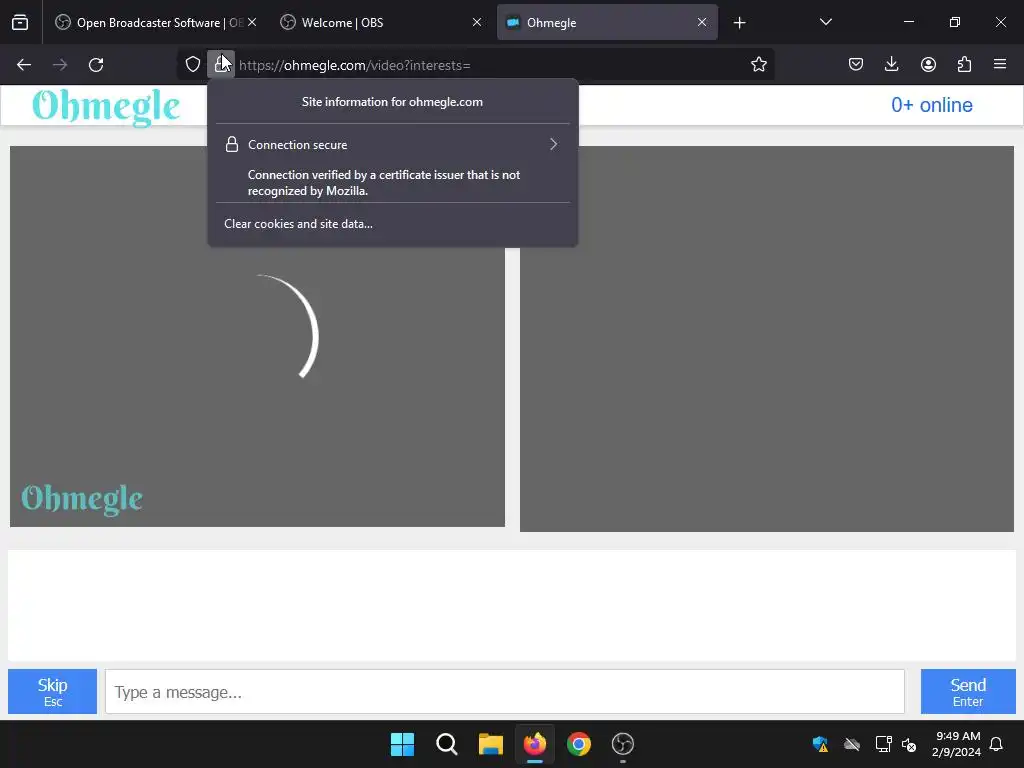Reload the current page
The image size is (1024, 768).
pyautogui.click(x=96, y=65)
